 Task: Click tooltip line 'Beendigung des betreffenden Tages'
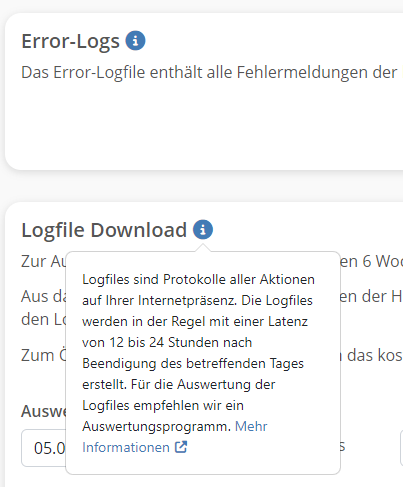coord(193,363)
